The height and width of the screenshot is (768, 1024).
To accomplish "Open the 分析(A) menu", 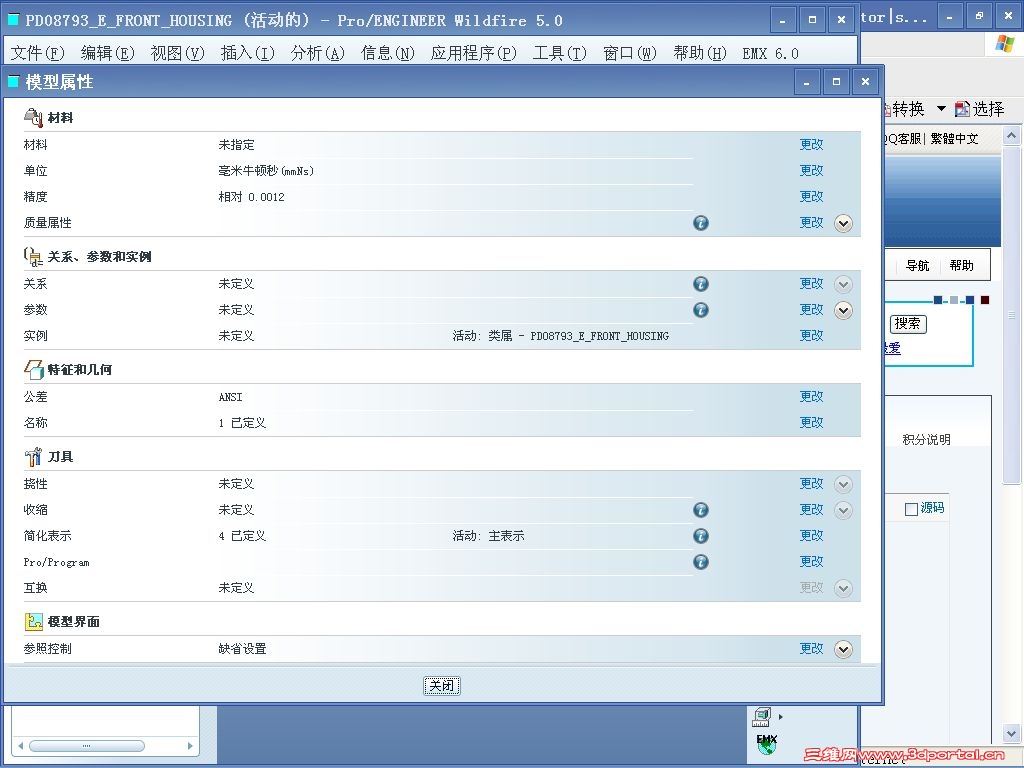I will [x=317, y=53].
